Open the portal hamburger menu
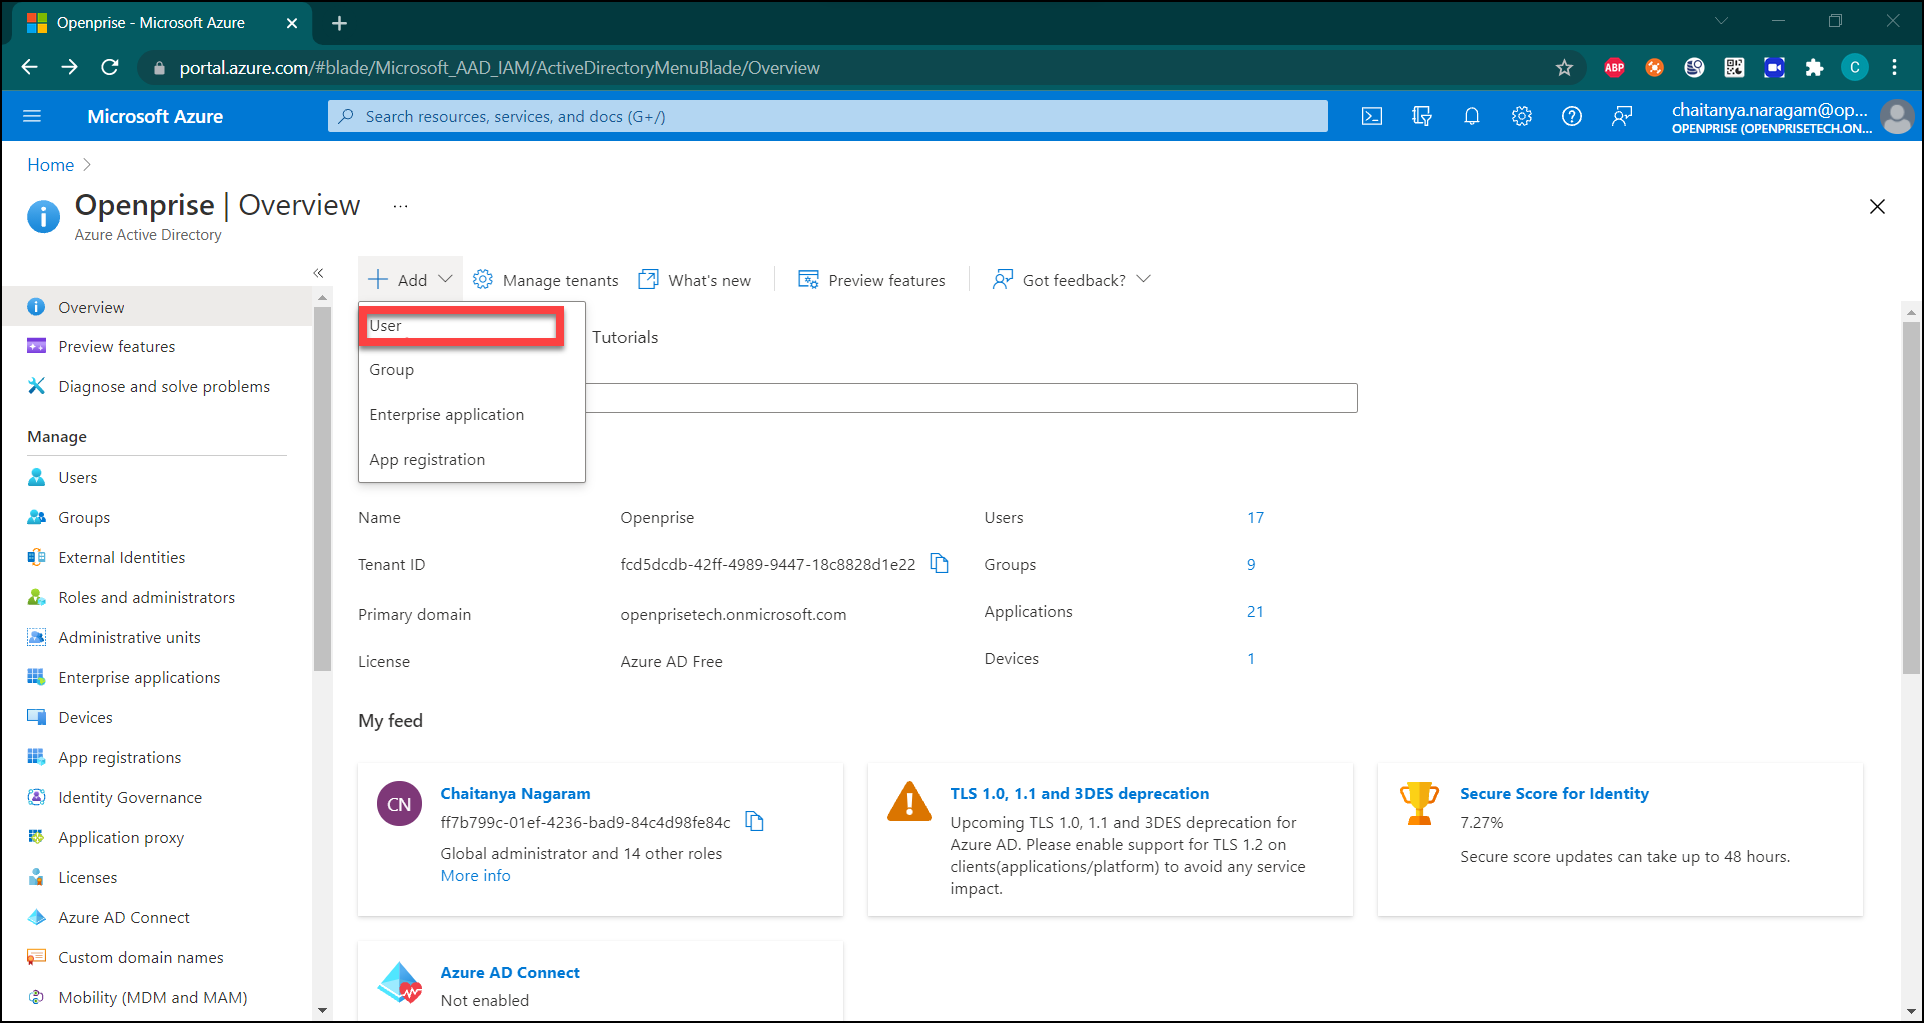This screenshot has height=1023, width=1924. pos(32,116)
